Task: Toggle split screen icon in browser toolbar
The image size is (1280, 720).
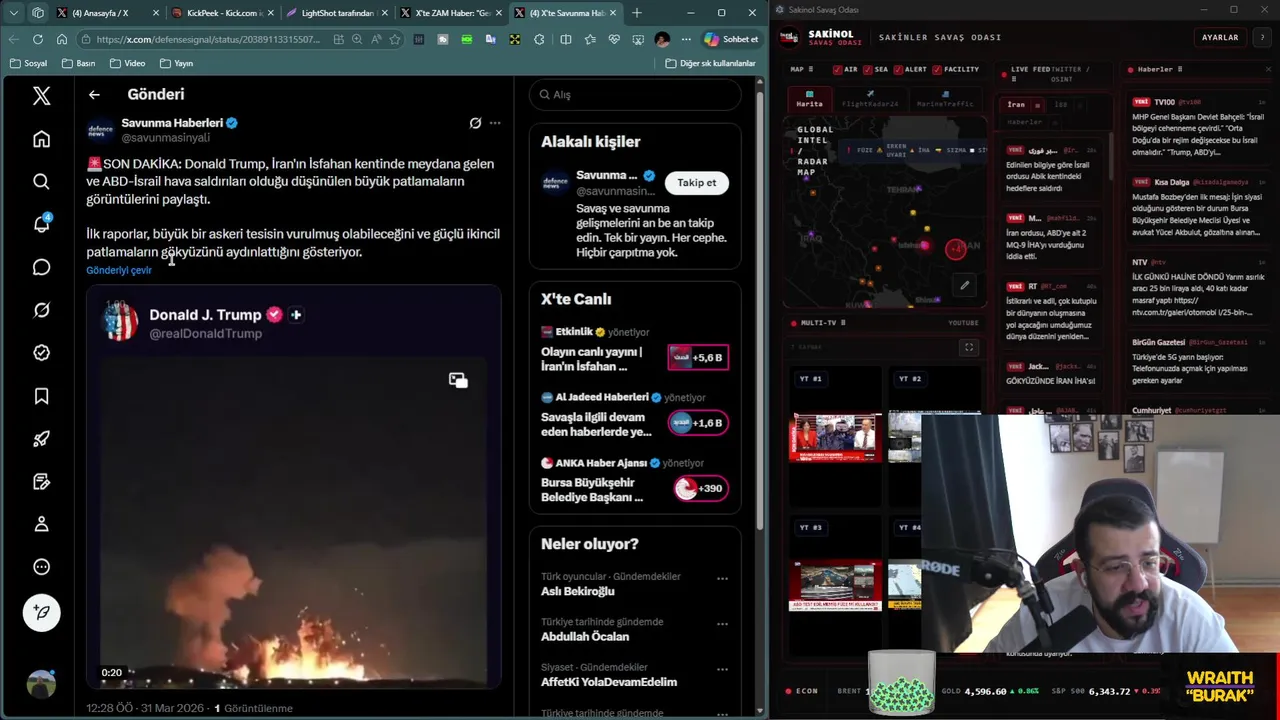Action: point(566,39)
